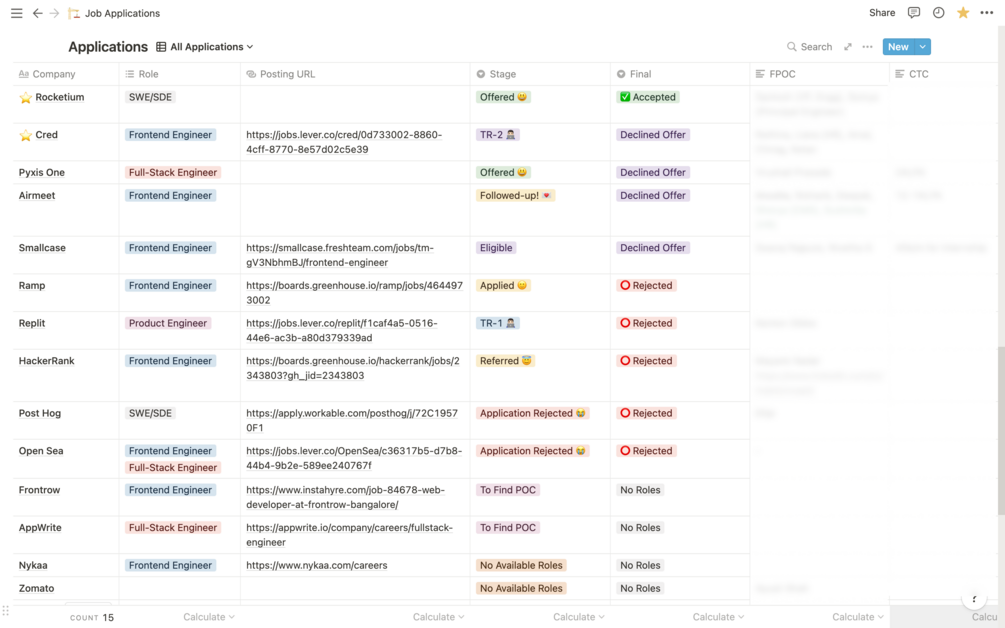The image size is (1005, 628).
Task: Open the AppWrite careers posting link
Action: (349, 535)
